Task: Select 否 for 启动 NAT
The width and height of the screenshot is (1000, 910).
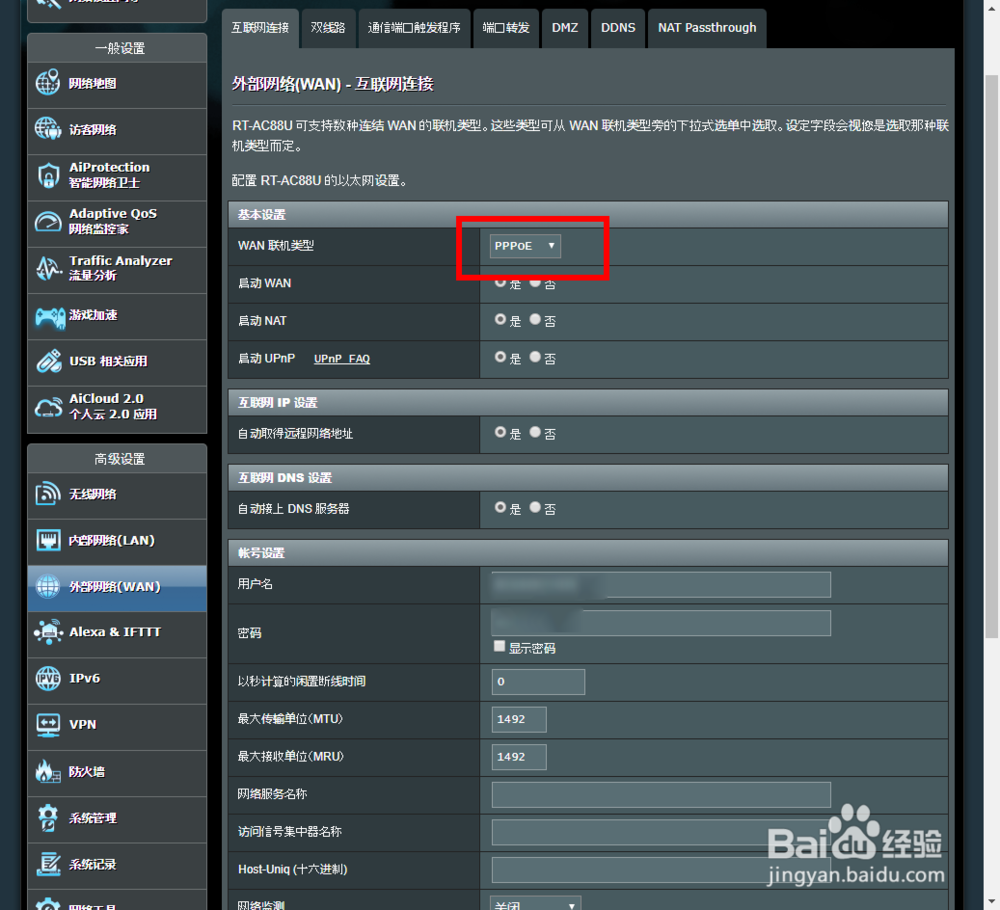Action: pyautogui.click(x=535, y=319)
